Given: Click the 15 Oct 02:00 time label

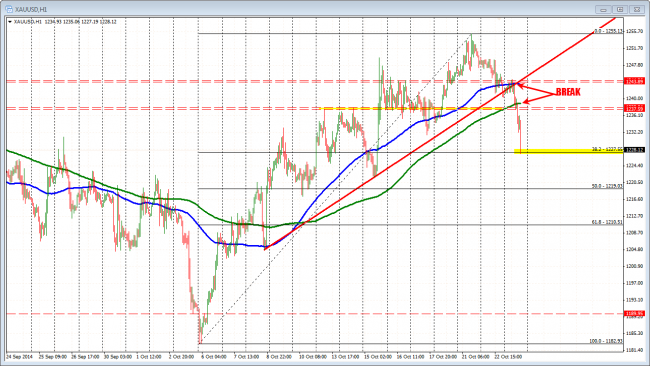Looking at the screenshot, I should (x=378, y=356).
